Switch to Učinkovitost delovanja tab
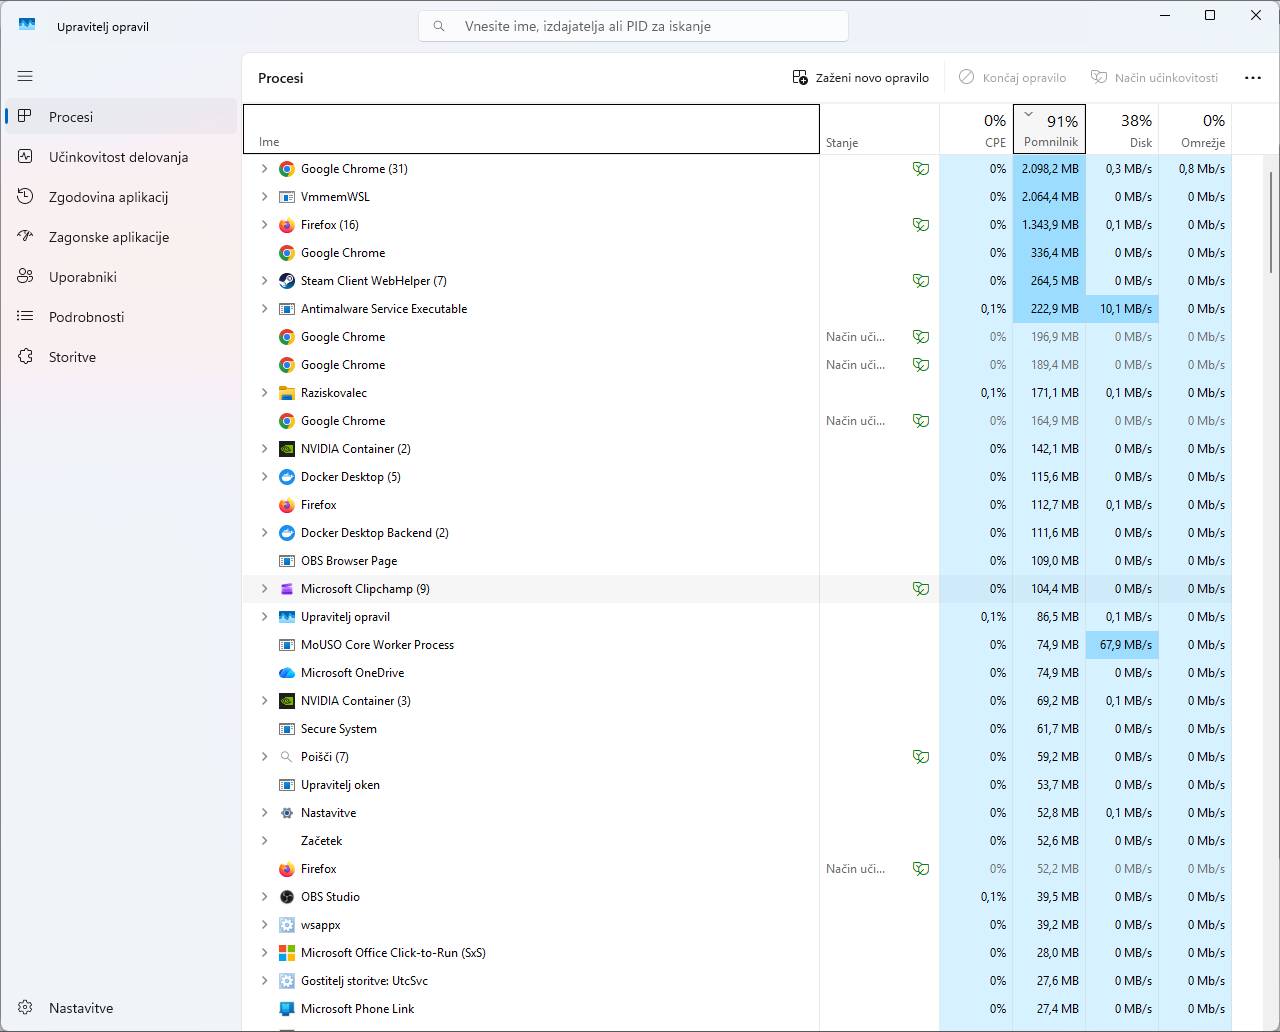This screenshot has width=1280, height=1032. pos(121,157)
